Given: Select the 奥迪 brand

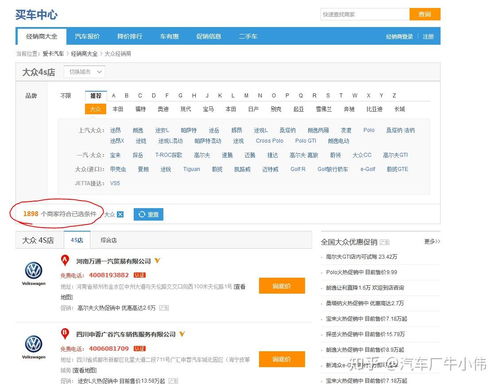Looking at the screenshot, I should pyautogui.click(x=163, y=109).
